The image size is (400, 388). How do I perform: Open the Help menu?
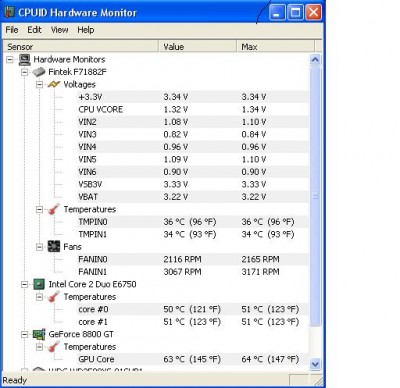pyautogui.click(x=86, y=30)
